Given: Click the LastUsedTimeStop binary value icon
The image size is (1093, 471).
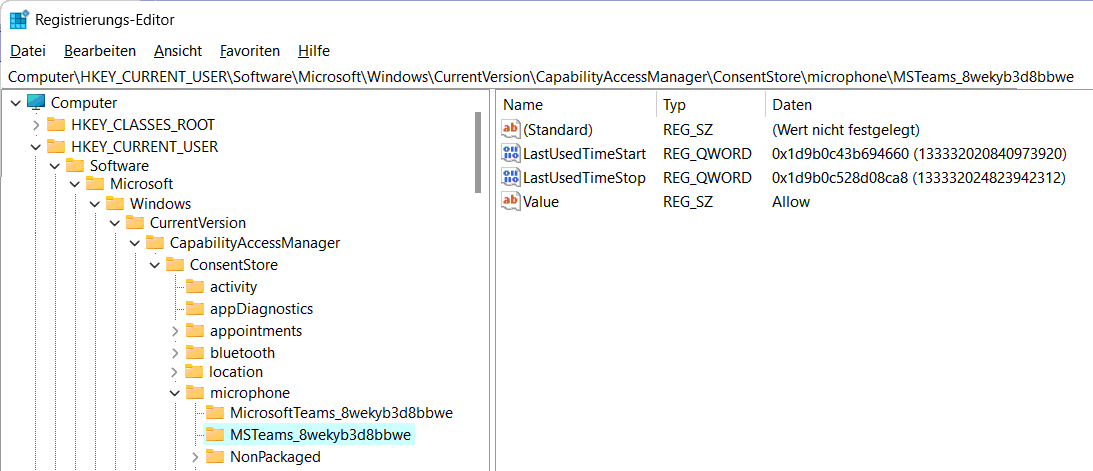Looking at the screenshot, I should tap(511, 178).
